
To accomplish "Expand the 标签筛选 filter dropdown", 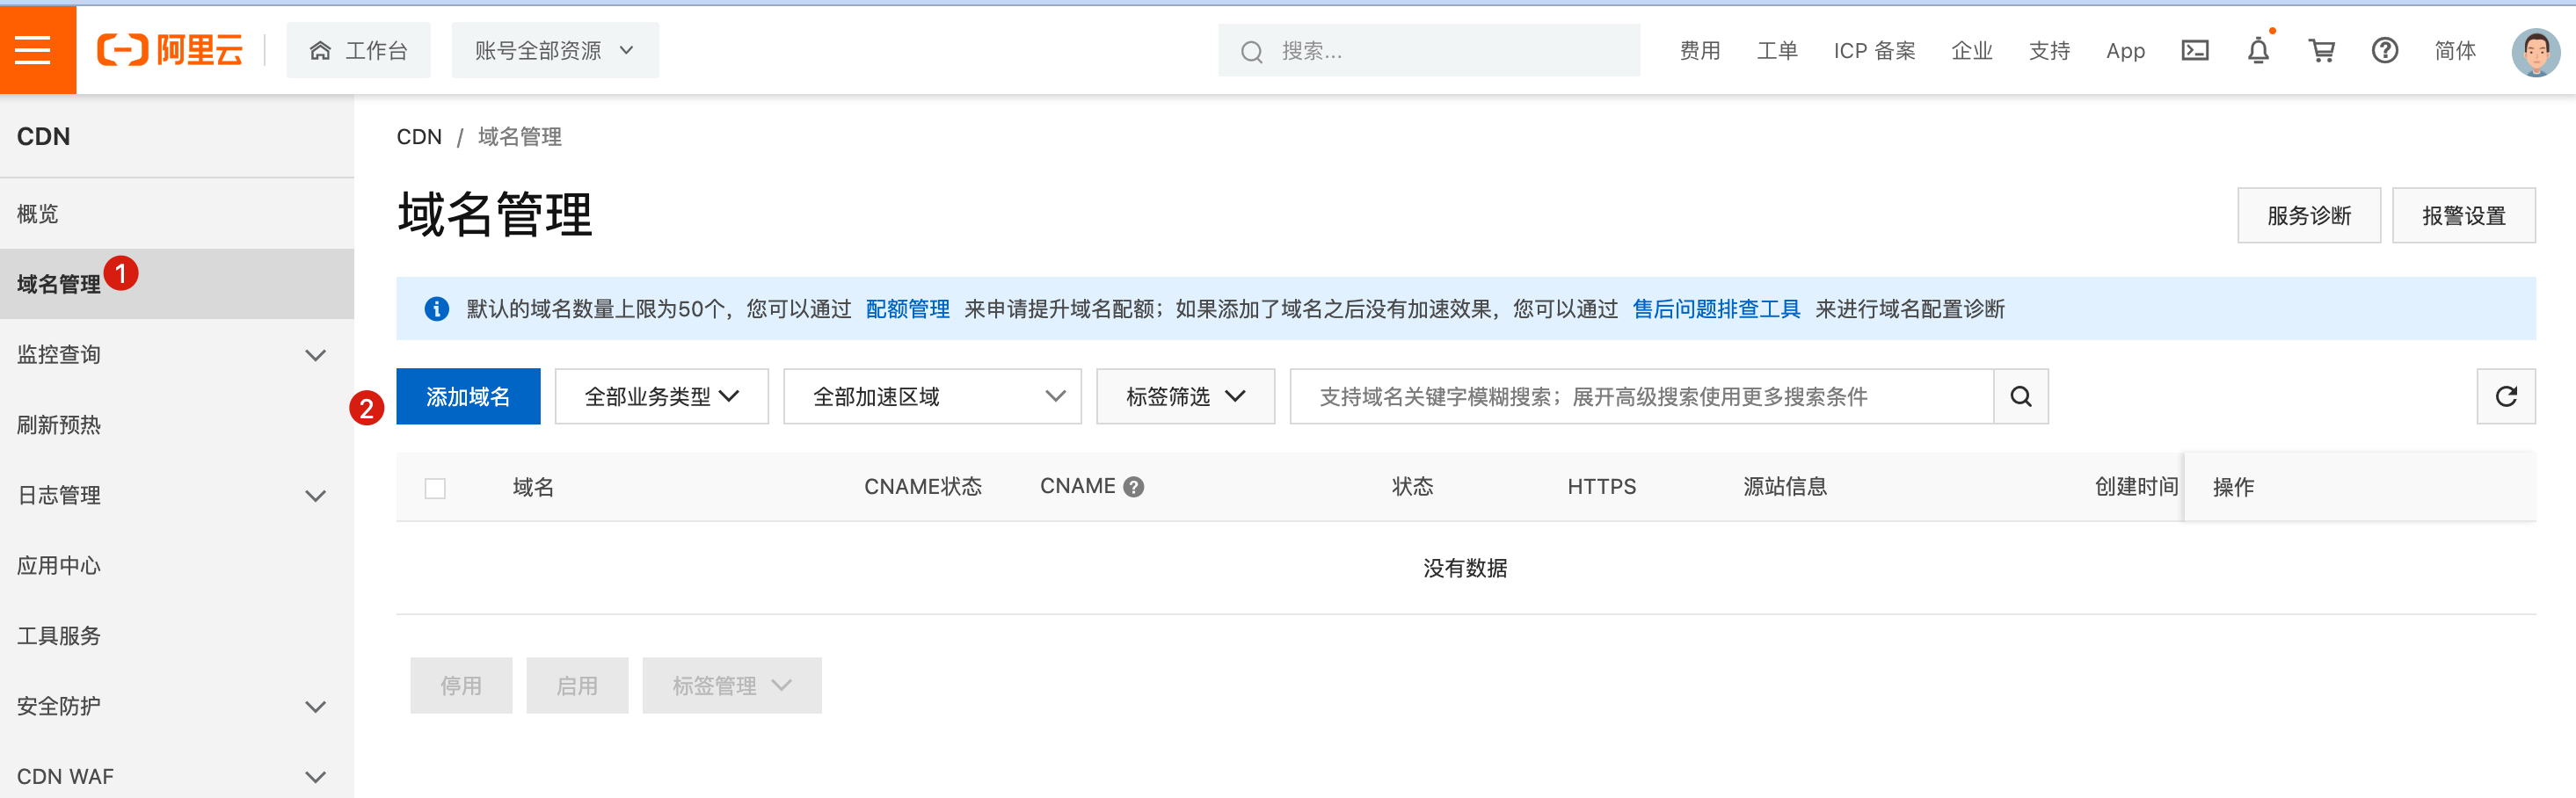I will click(x=1185, y=396).
